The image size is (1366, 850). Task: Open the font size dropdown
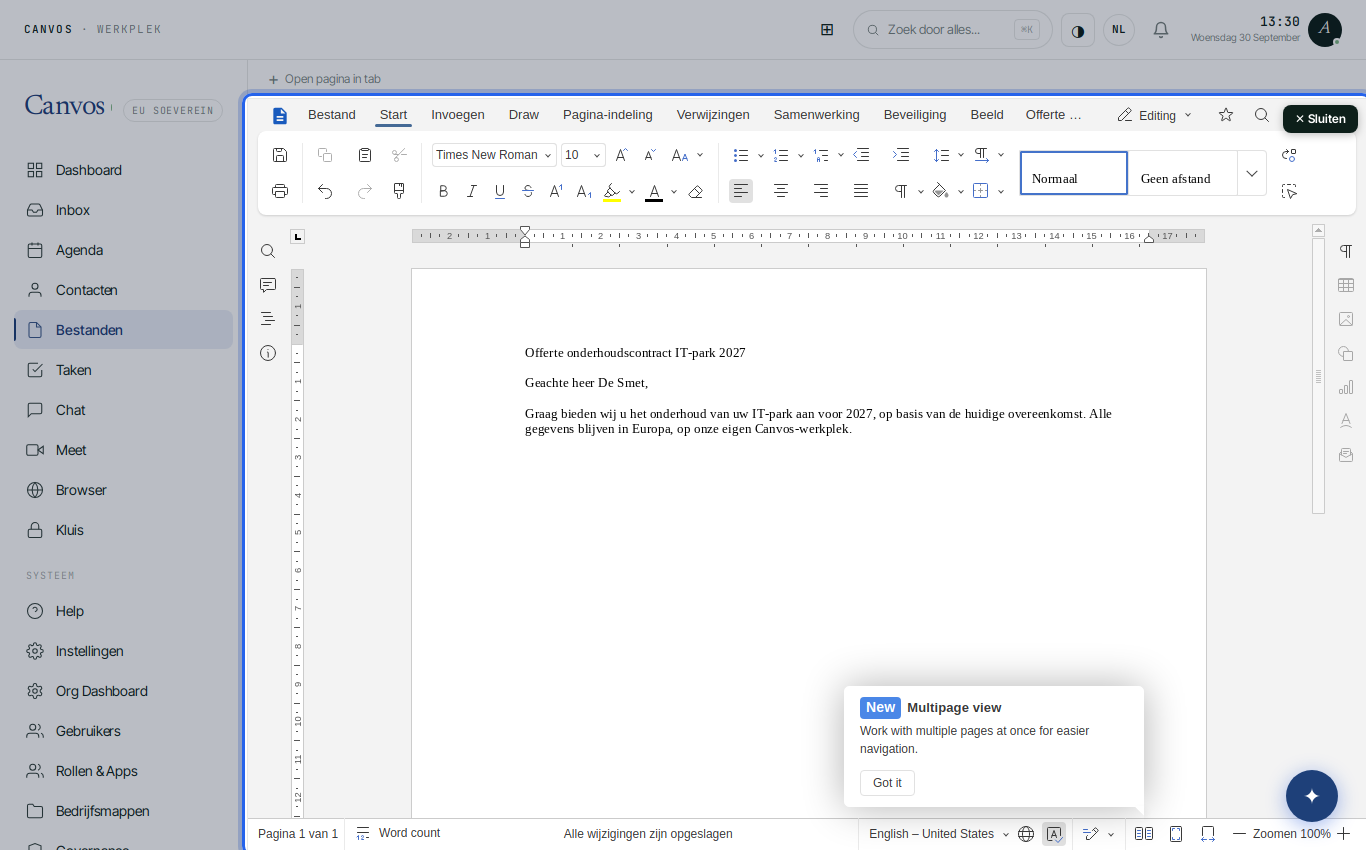[x=583, y=155]
